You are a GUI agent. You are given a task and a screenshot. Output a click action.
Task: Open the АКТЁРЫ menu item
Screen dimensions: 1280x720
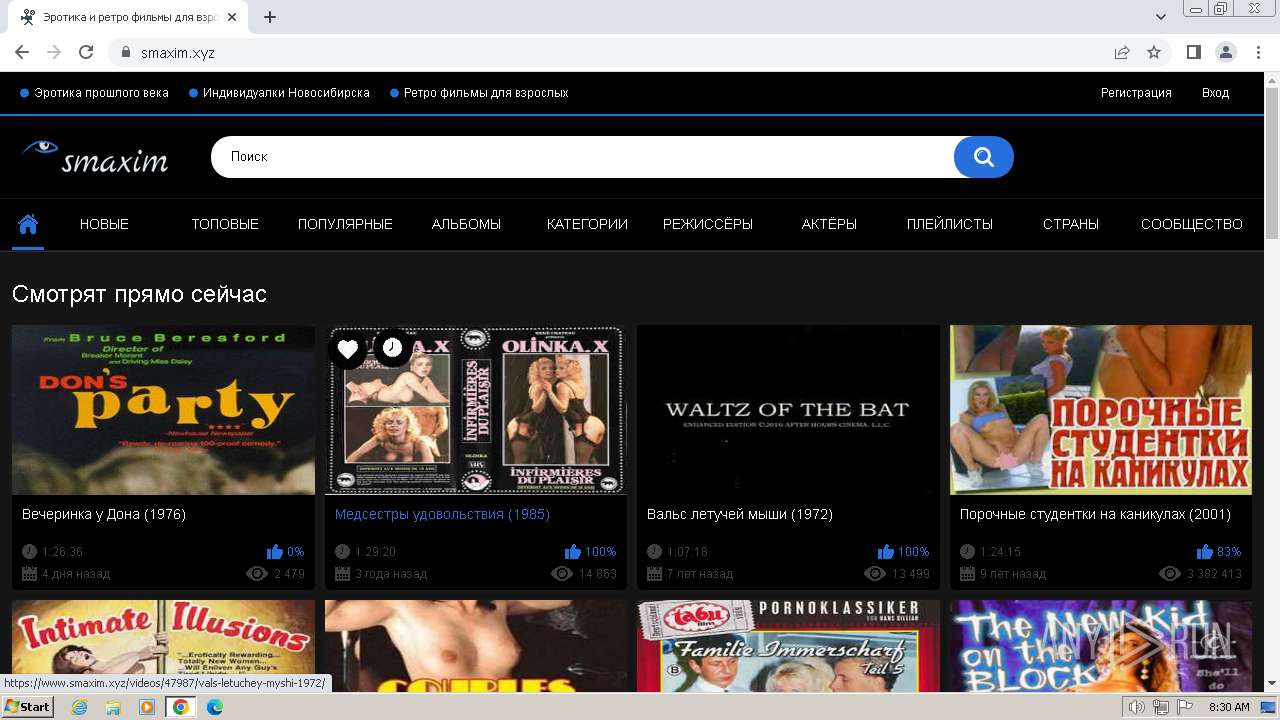coord(829,224)
